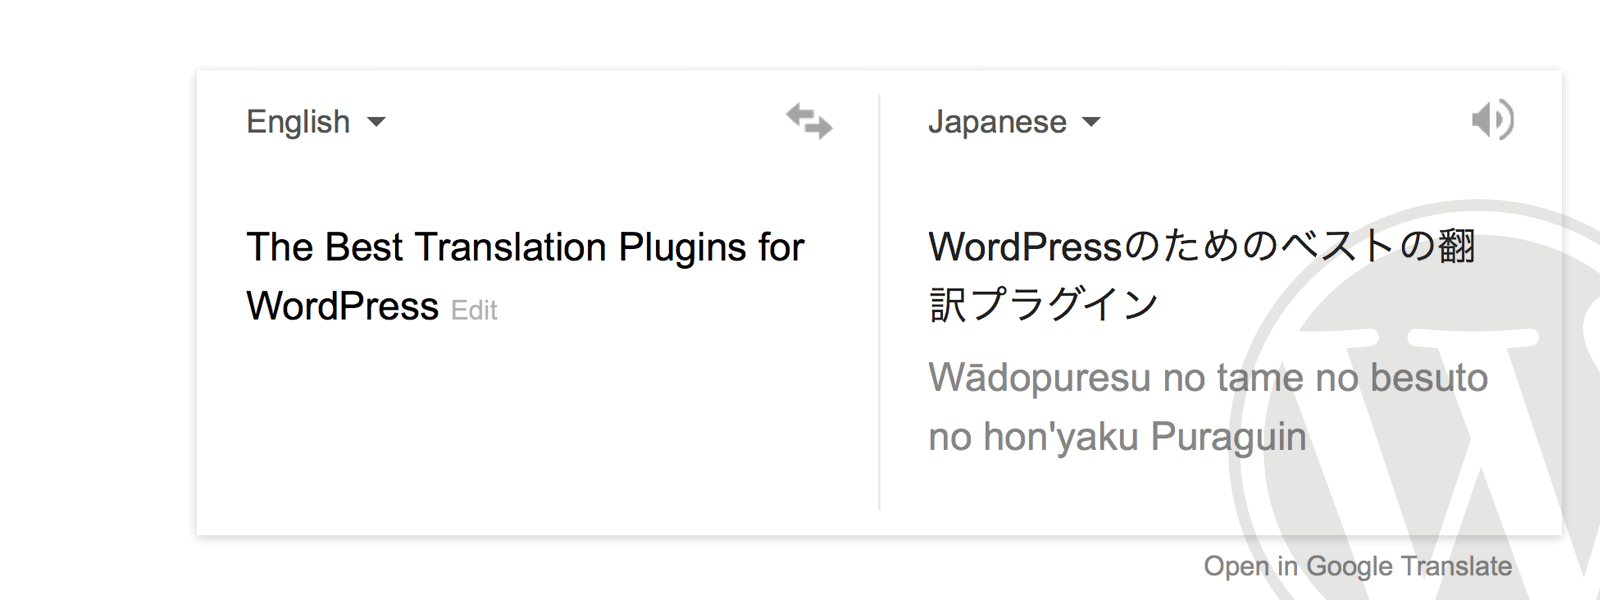Viewport: 1600px width, 600px height.
Task: Click Edit to modify the source text
Action: (x=475, y=310)
